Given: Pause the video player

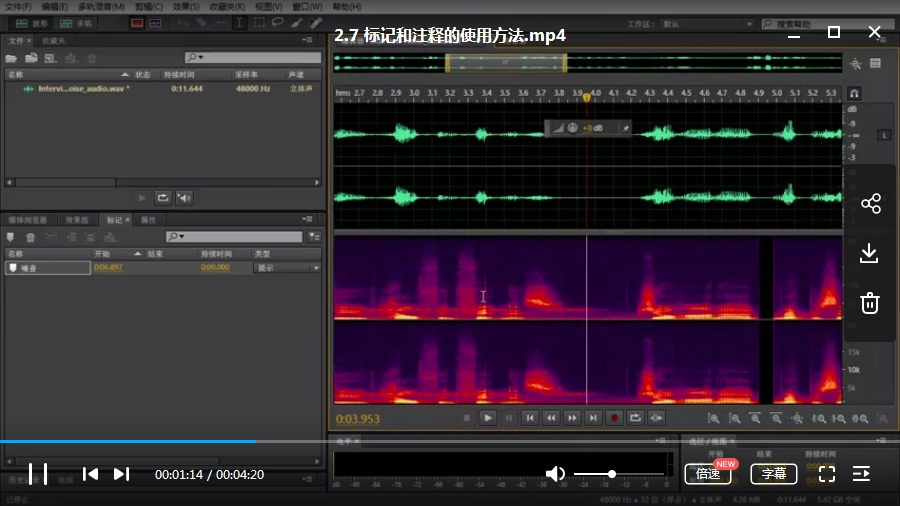Looking at the screenshot, I should tap(38, 474).
